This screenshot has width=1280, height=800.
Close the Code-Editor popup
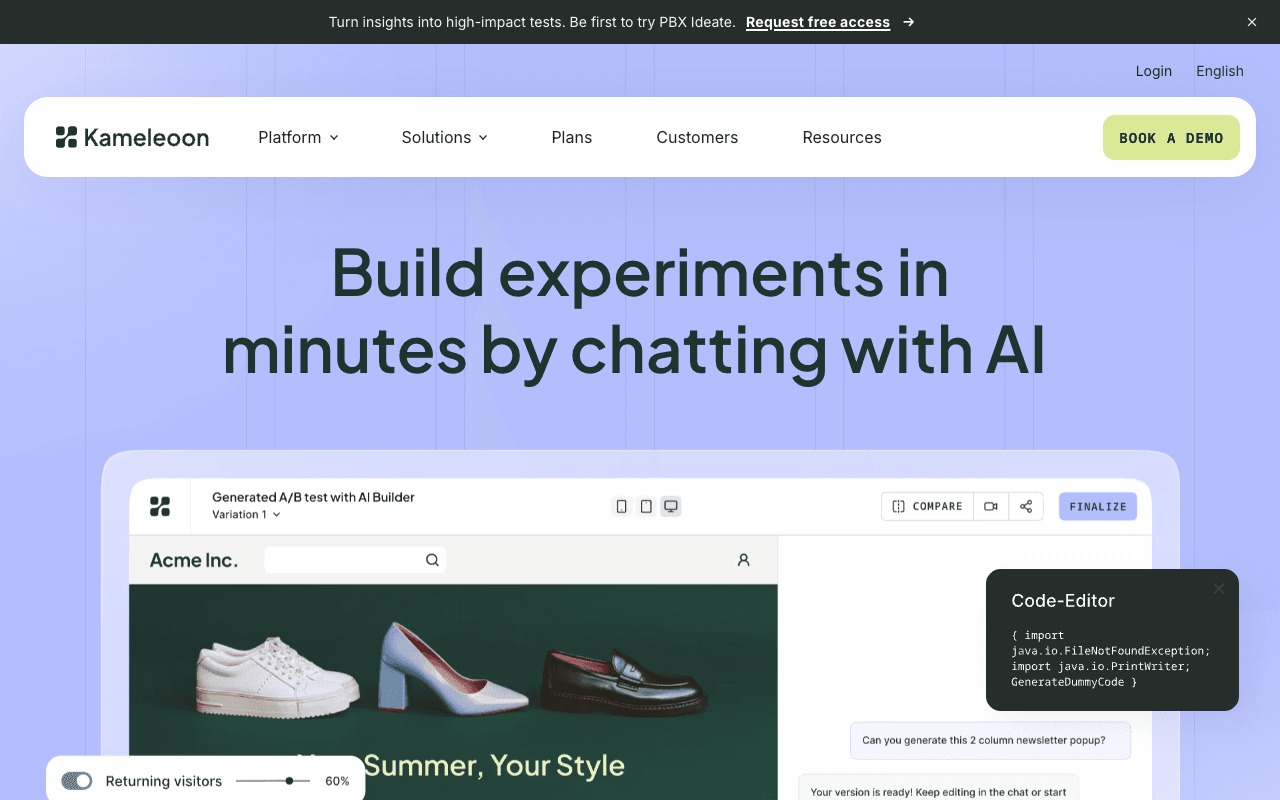[x=1218, y=589]
